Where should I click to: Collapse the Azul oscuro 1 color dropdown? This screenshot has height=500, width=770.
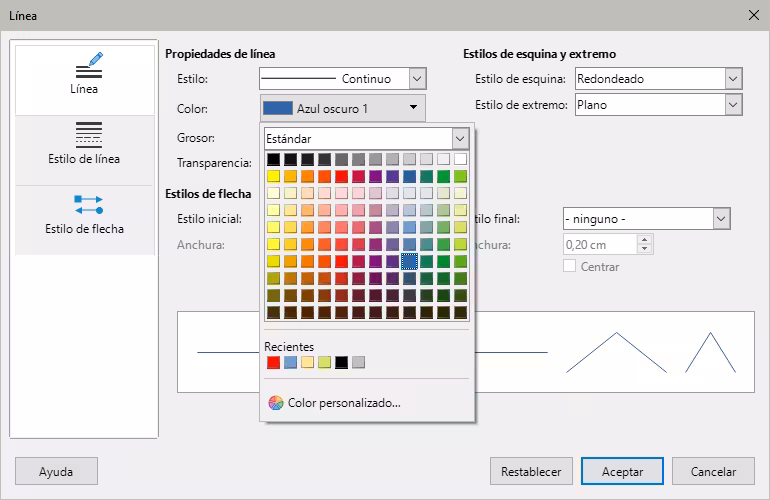pos(342,109)
